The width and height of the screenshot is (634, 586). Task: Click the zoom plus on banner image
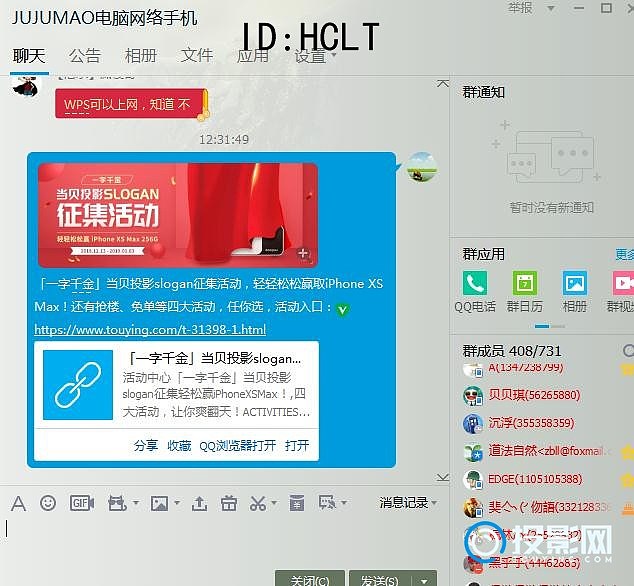(x=303, y=254)
